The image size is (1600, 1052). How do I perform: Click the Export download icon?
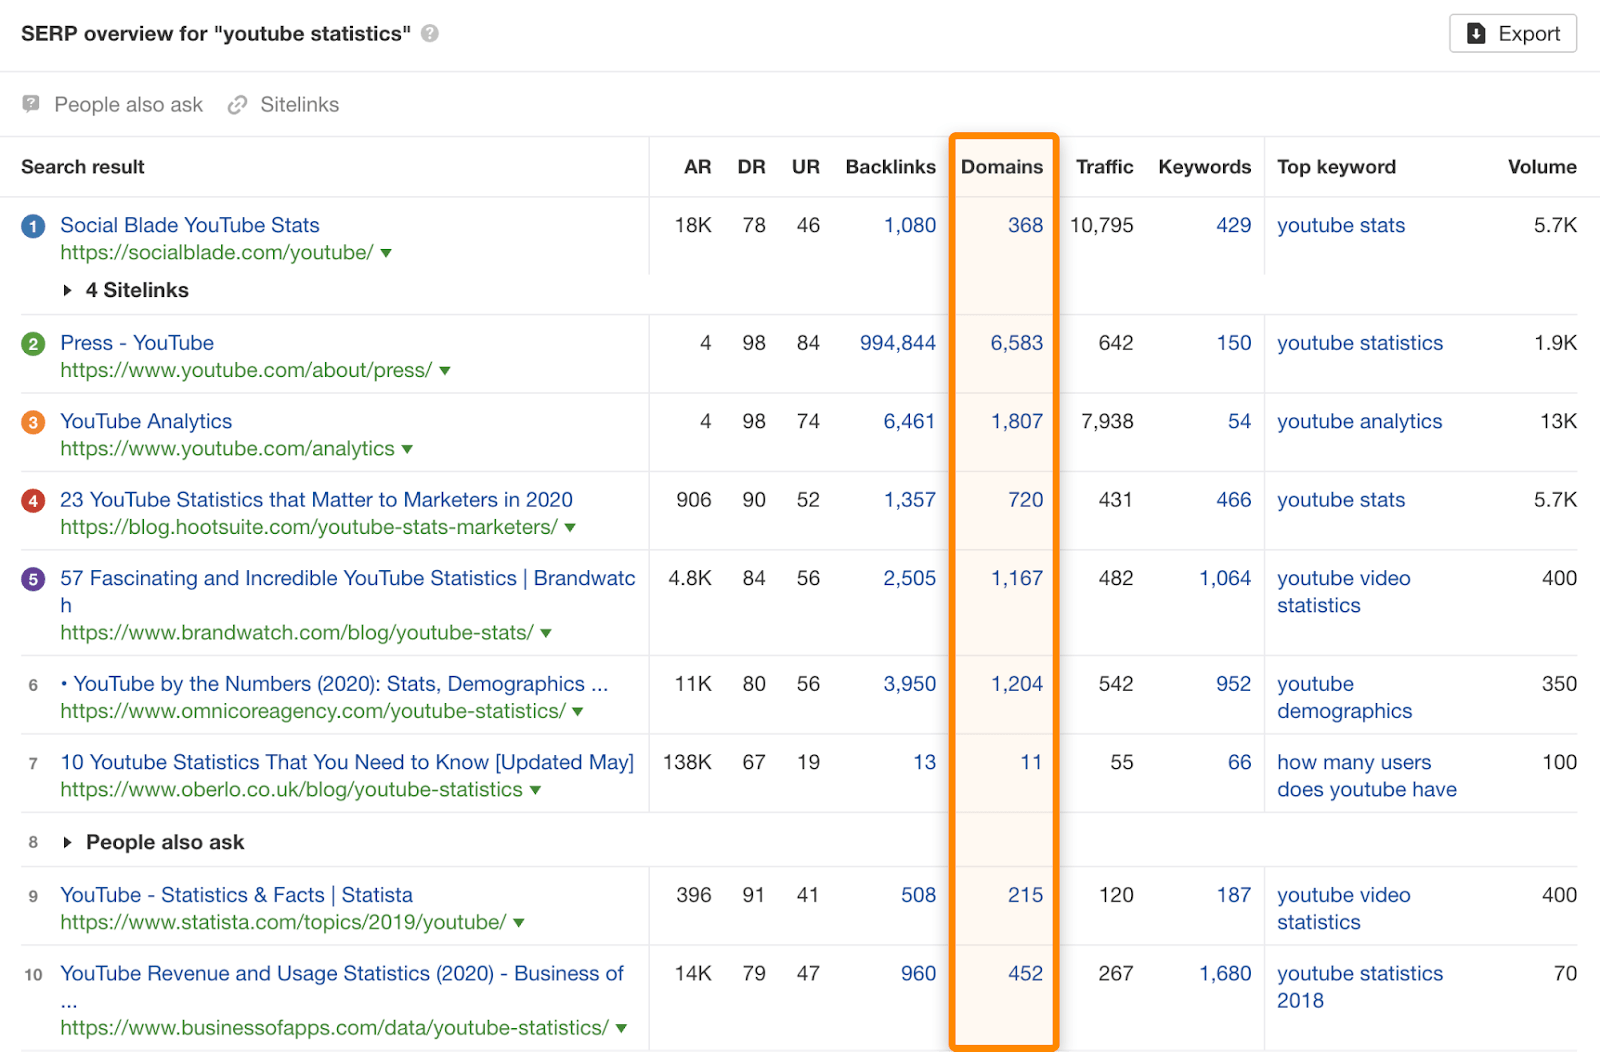(1474, 32)
